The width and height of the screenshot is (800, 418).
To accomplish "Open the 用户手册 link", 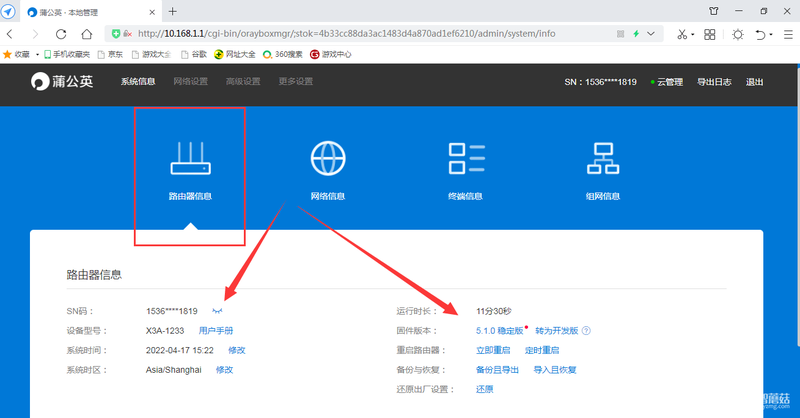I will point(216,331).
